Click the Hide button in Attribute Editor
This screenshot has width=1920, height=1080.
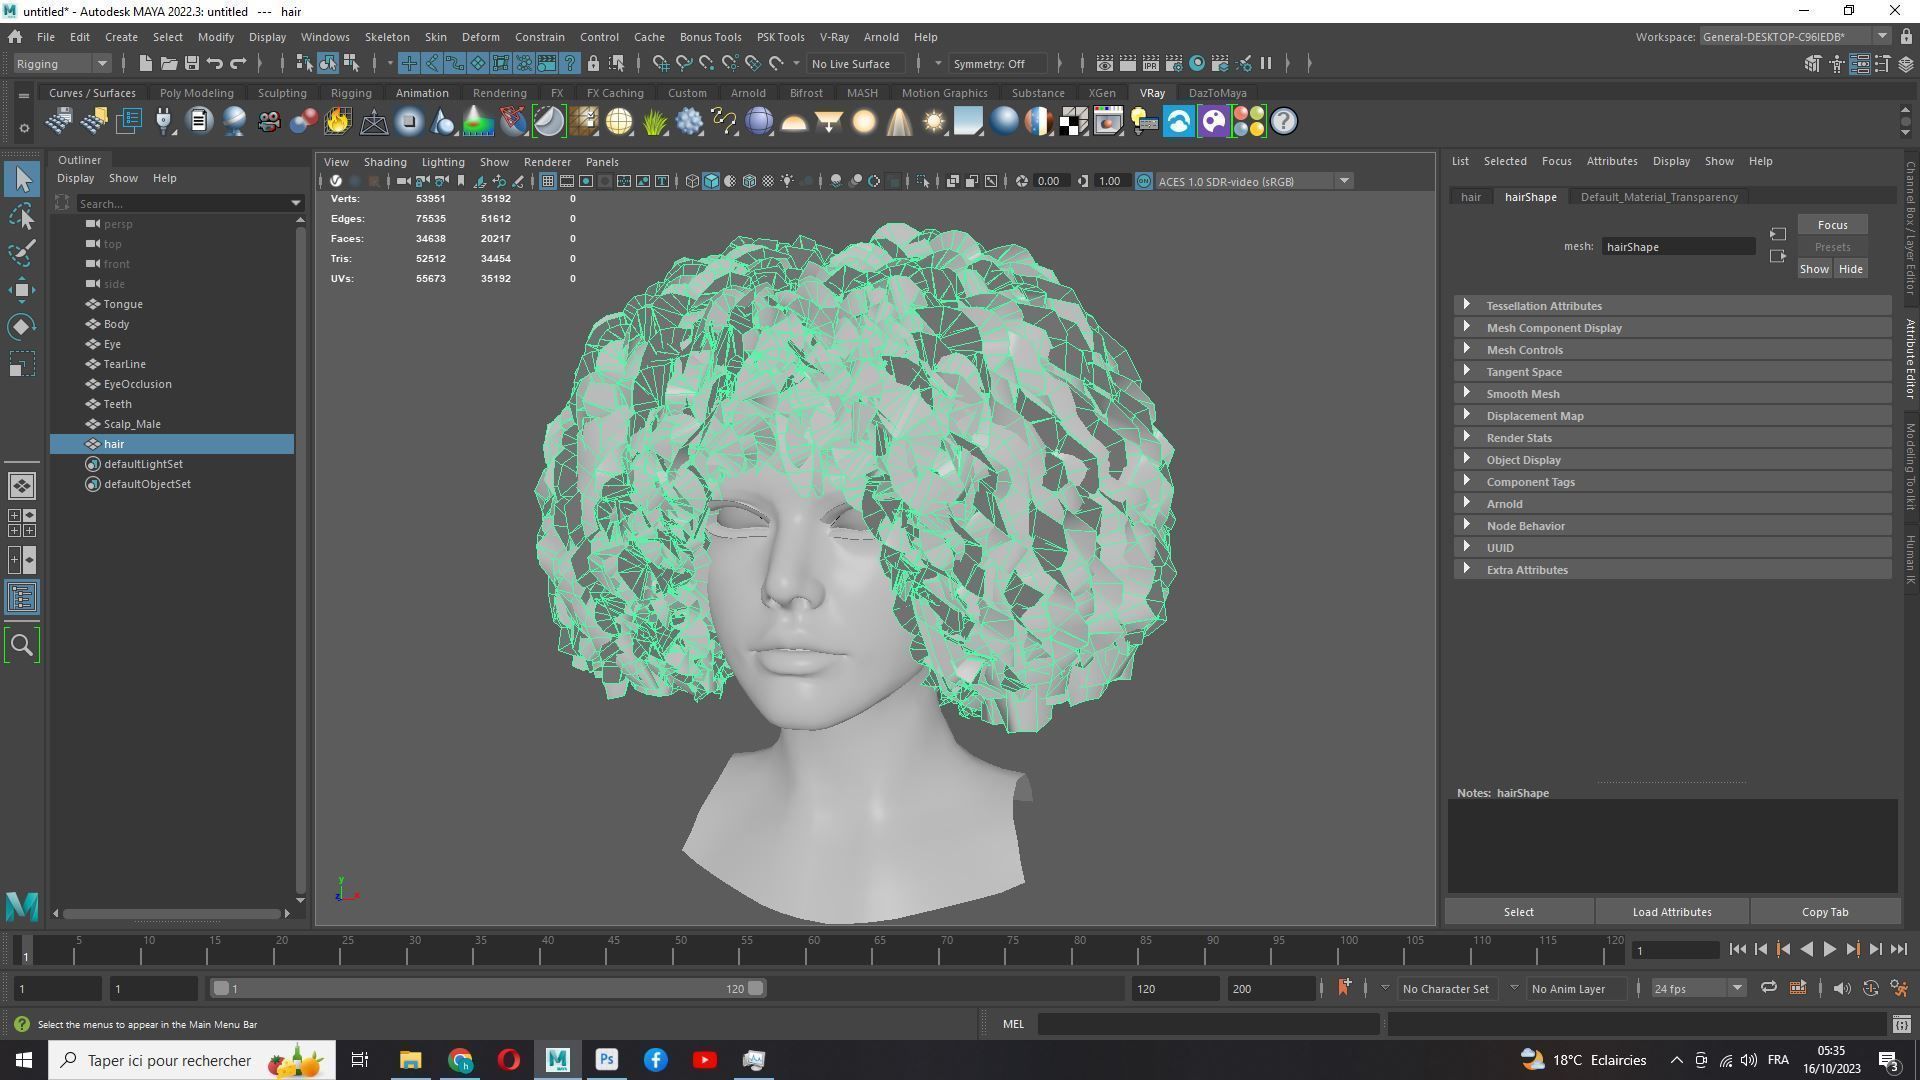(x=1850, y=269)
